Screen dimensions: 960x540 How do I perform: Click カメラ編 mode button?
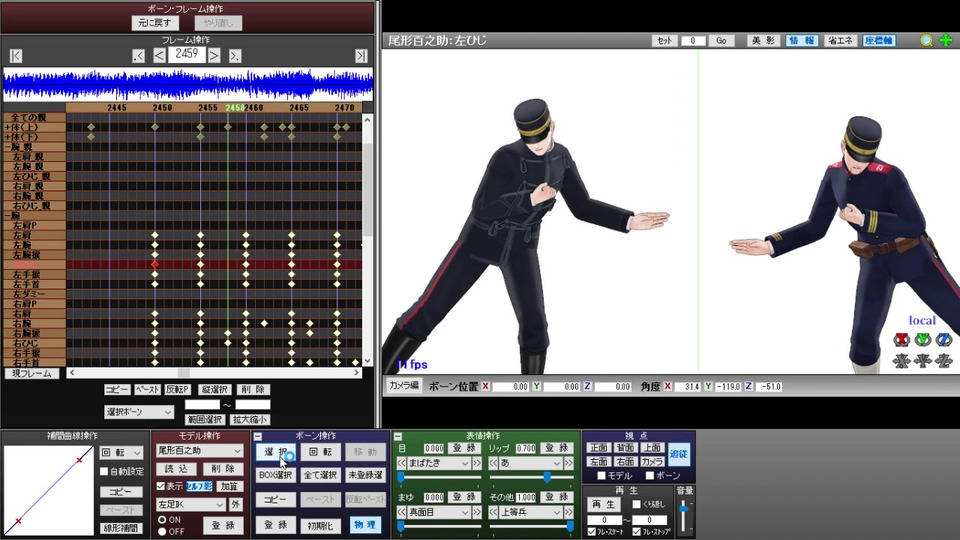(403, 386)
